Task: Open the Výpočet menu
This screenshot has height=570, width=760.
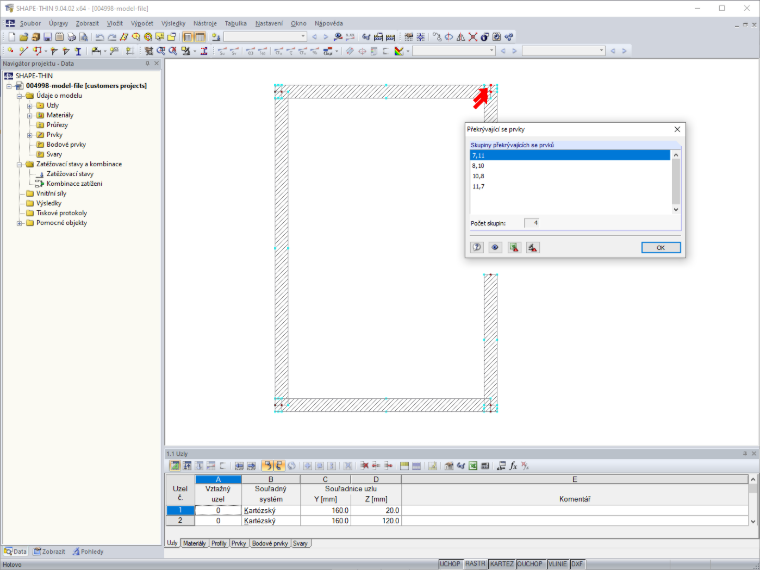Action: [x=142, y=23]
